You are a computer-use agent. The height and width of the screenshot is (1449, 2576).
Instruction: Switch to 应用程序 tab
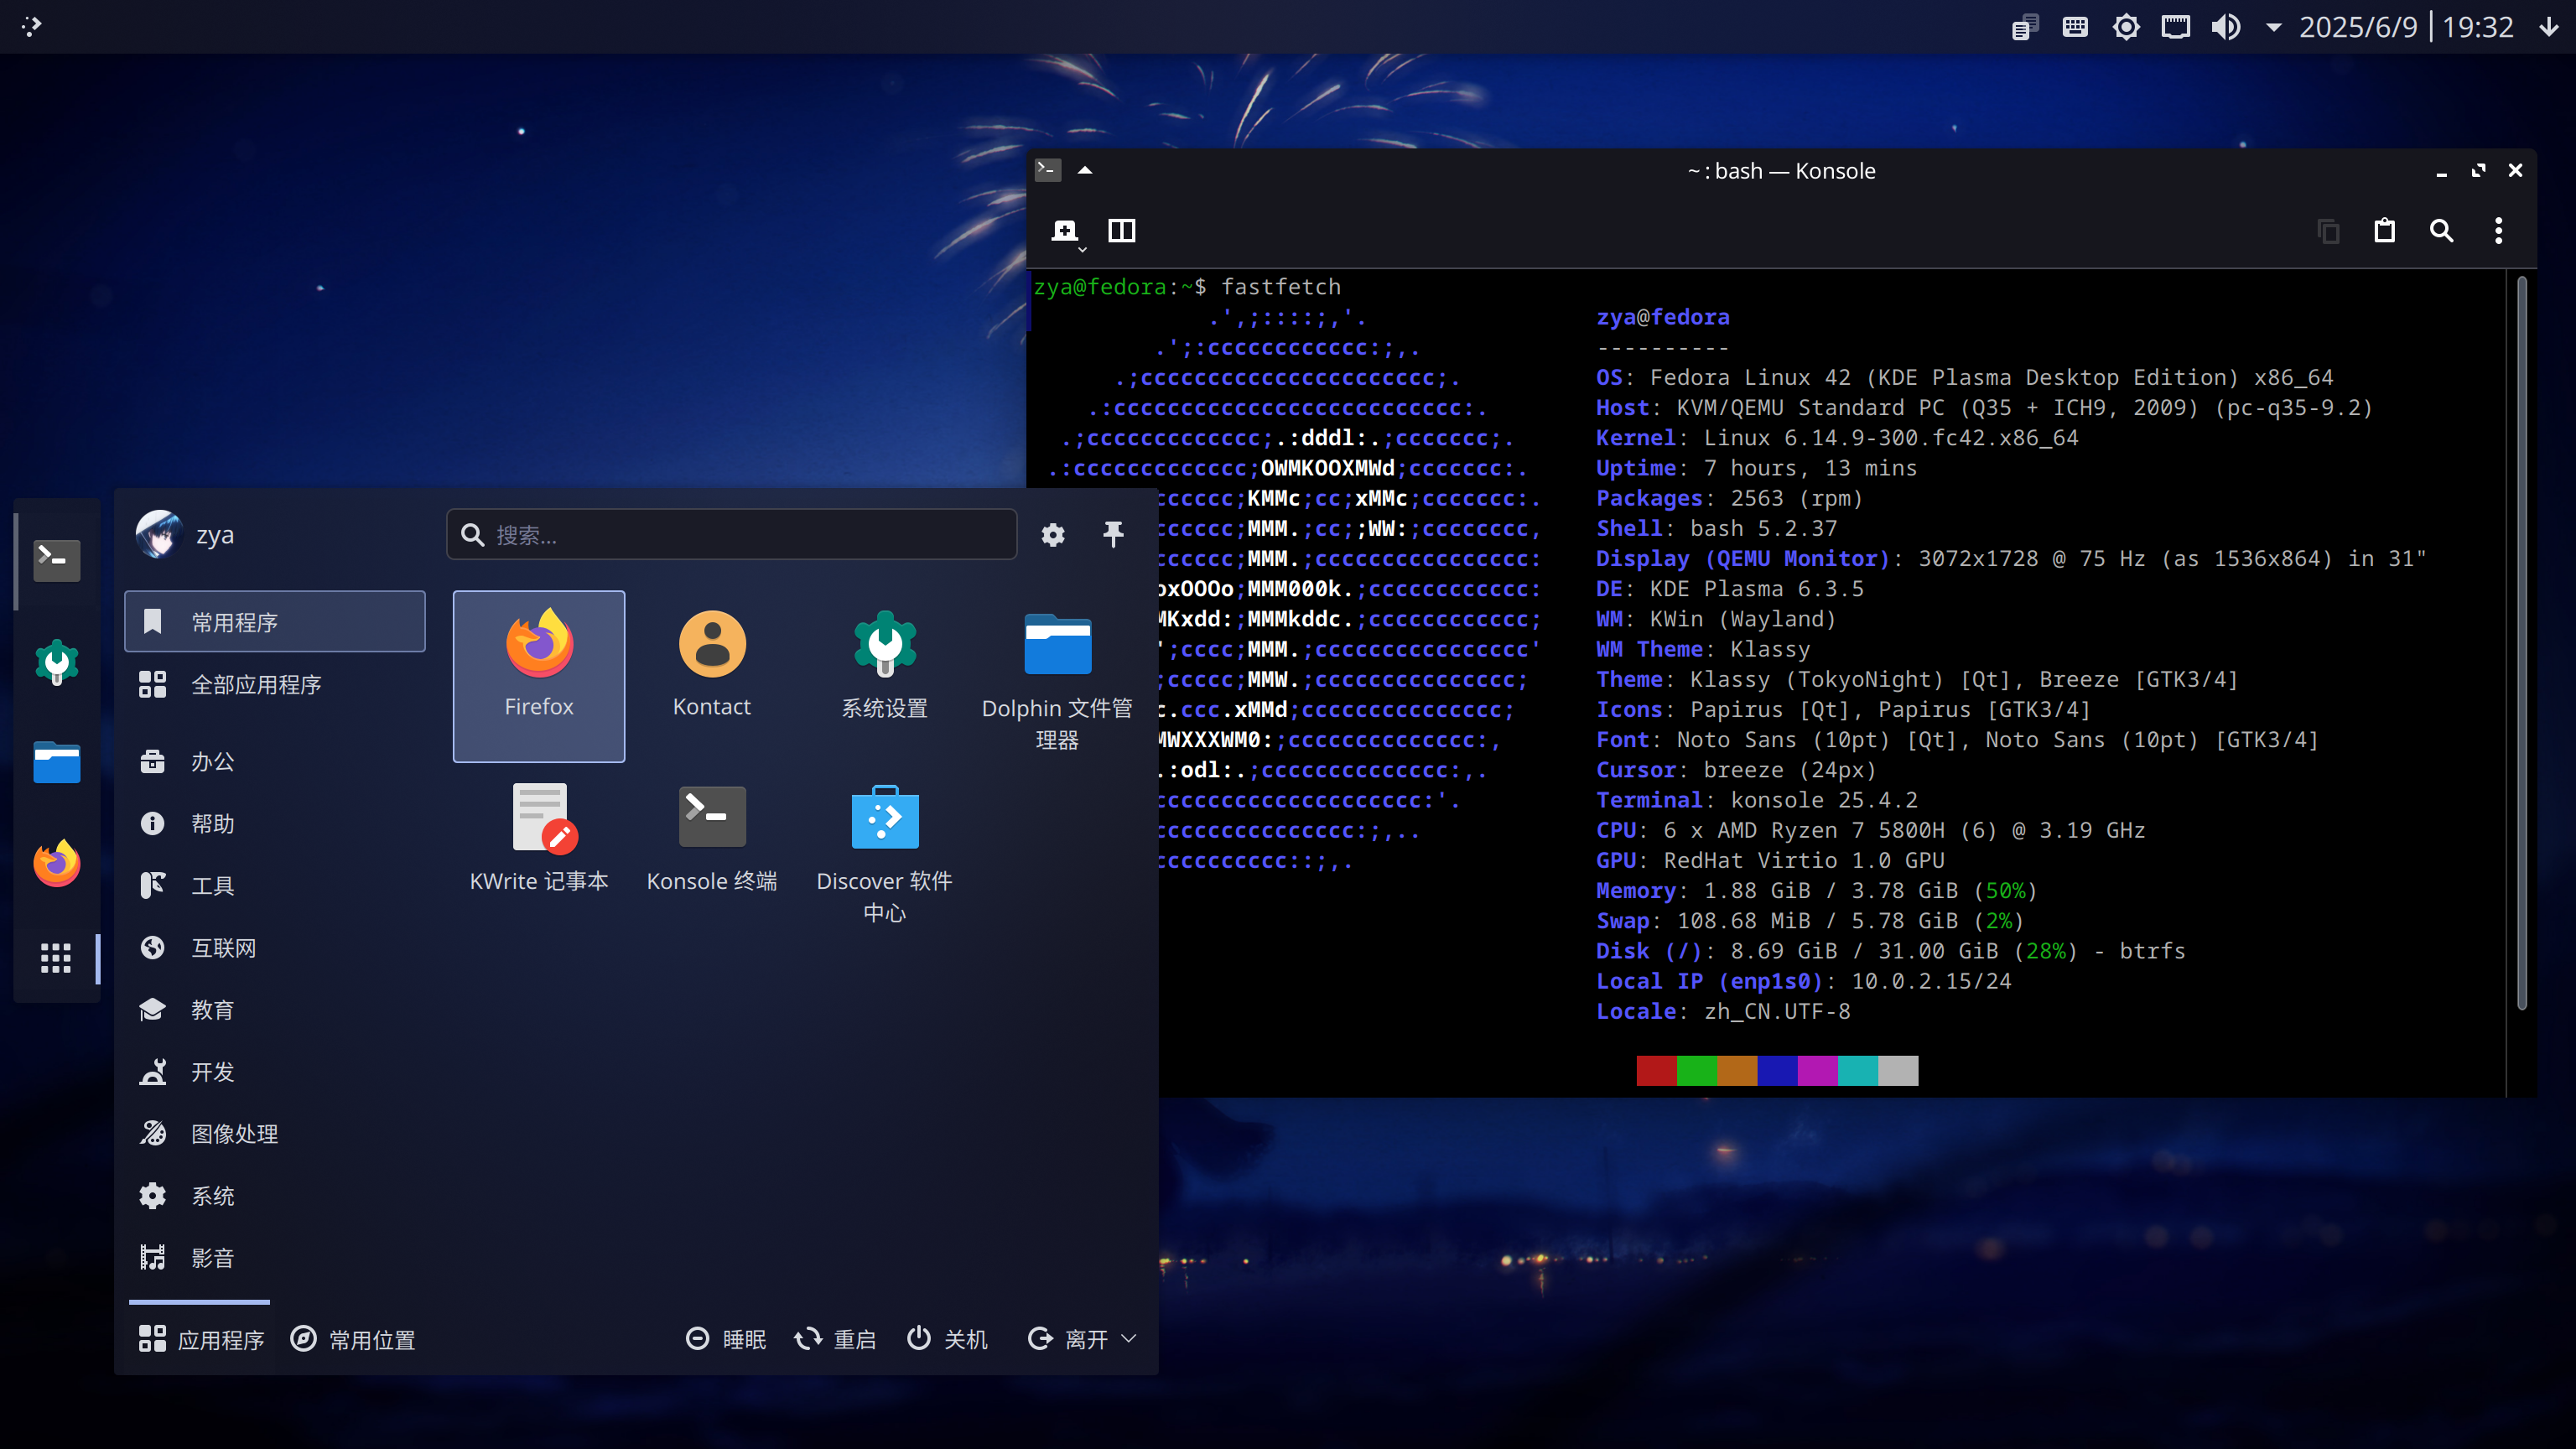tap(201, 1339)
